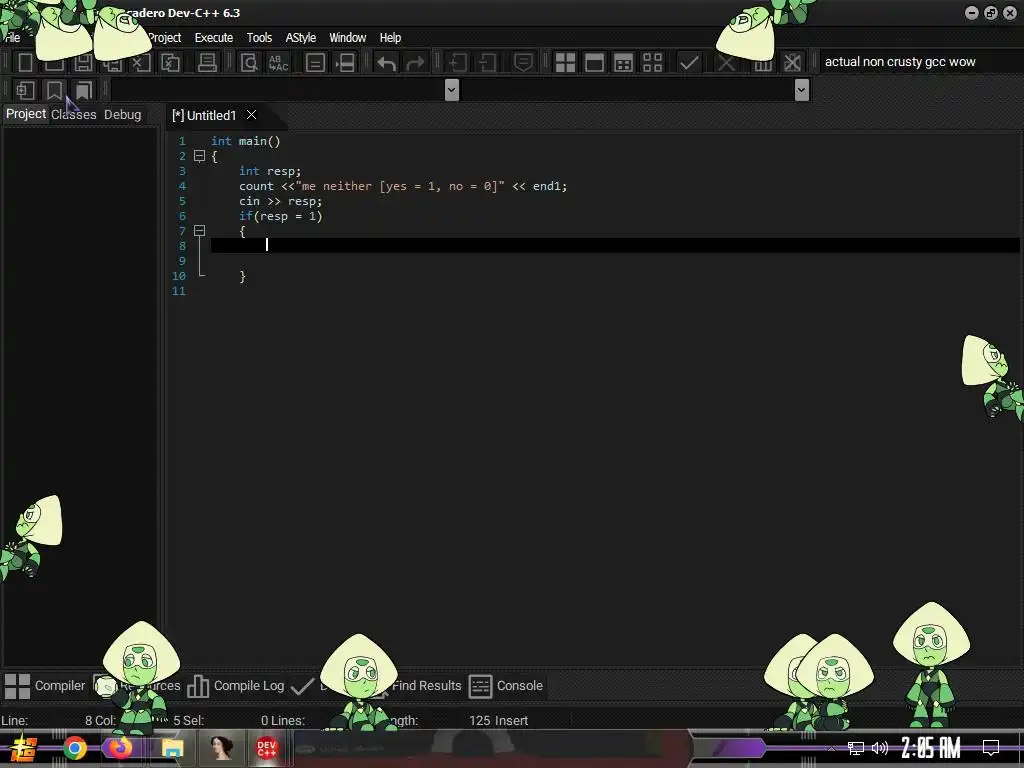Open Firefox from the taskbar

point(120,748)
